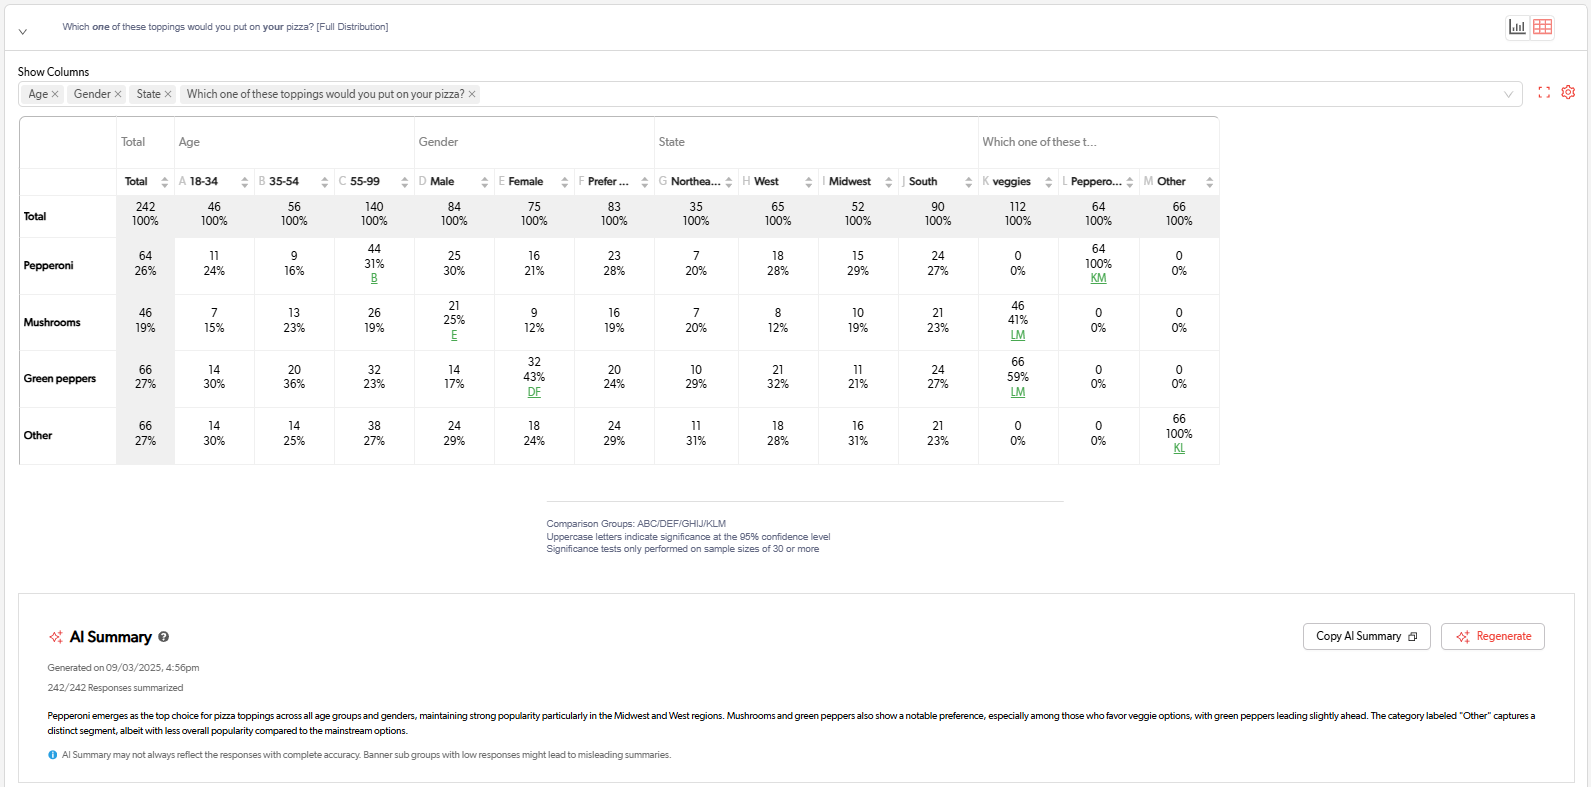Sort by the Total column
The width and height of the screenshot is (1591, 787).
[x=164, y=182]
